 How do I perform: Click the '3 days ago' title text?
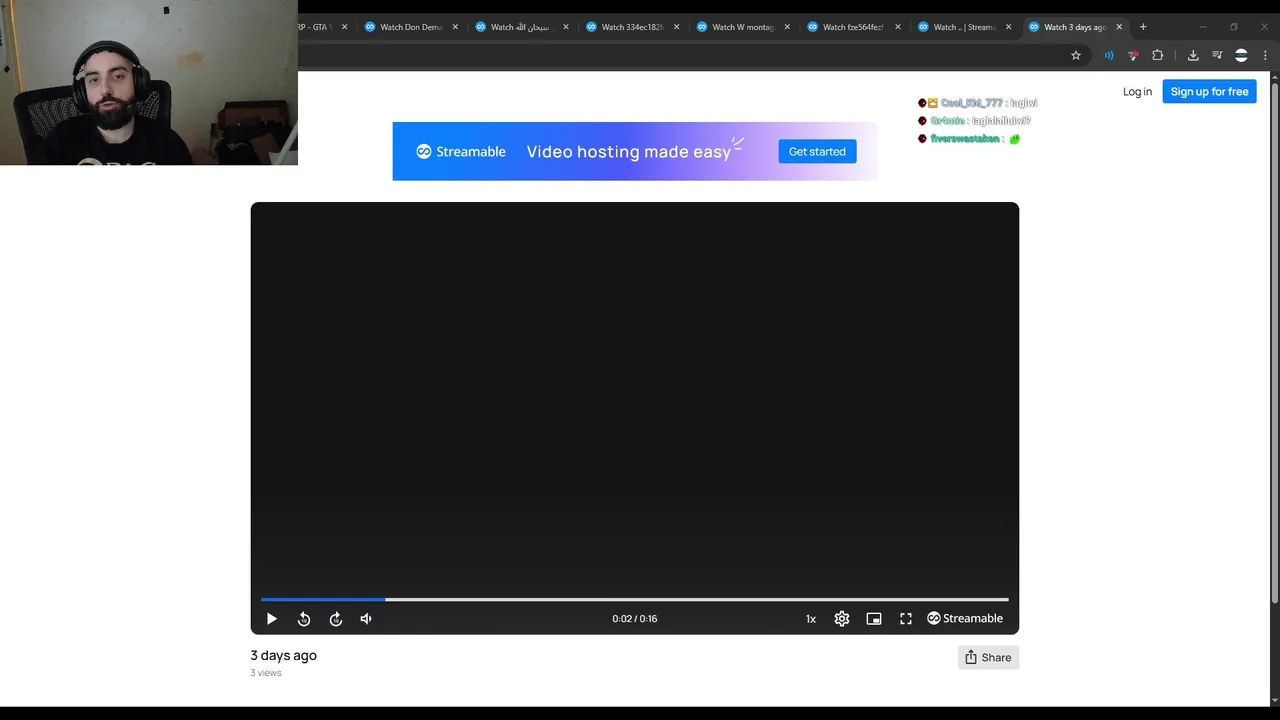[x=283, y=656]
